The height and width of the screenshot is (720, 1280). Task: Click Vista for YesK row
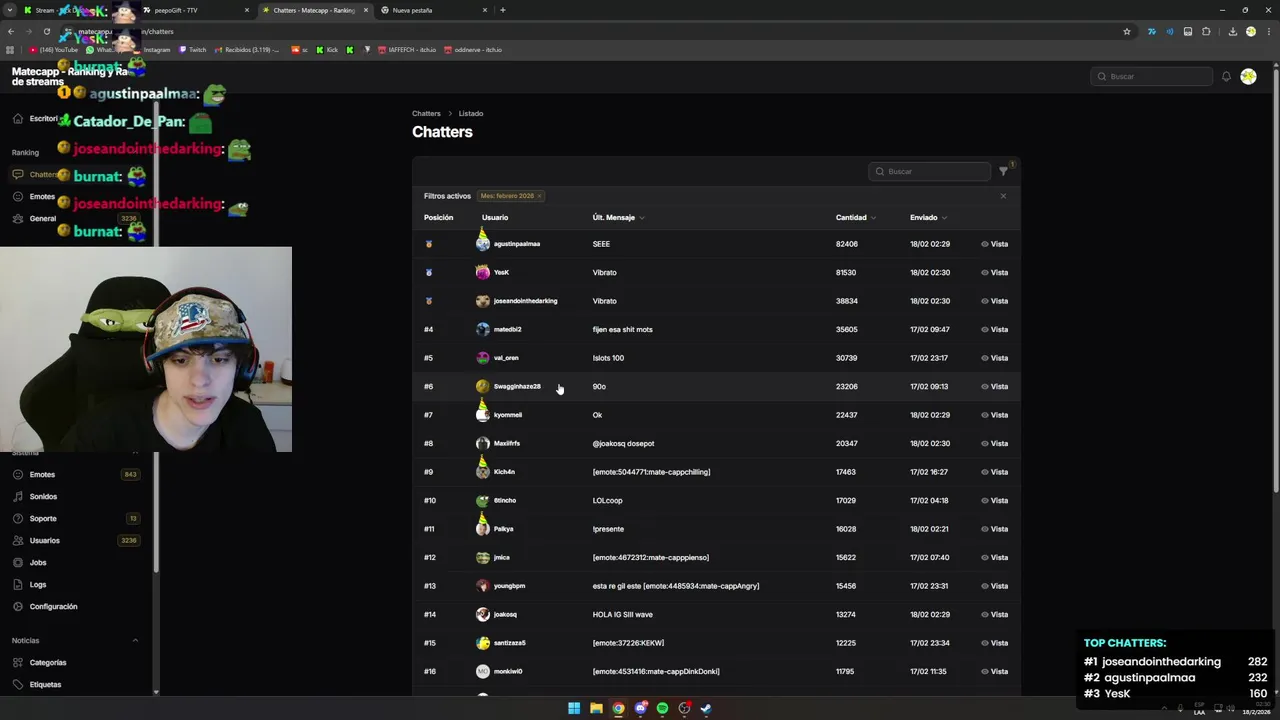coord(994,272)
